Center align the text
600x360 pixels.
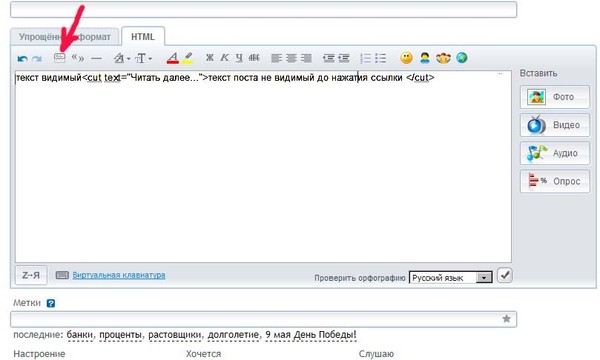click(291, 58)
